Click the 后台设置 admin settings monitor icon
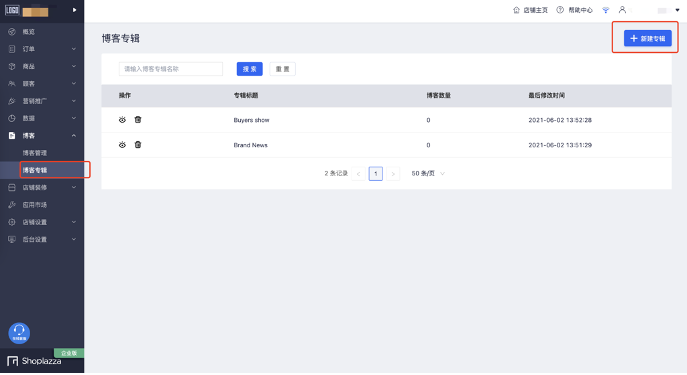The image size is (687, 375). click(x=12, y=239)
